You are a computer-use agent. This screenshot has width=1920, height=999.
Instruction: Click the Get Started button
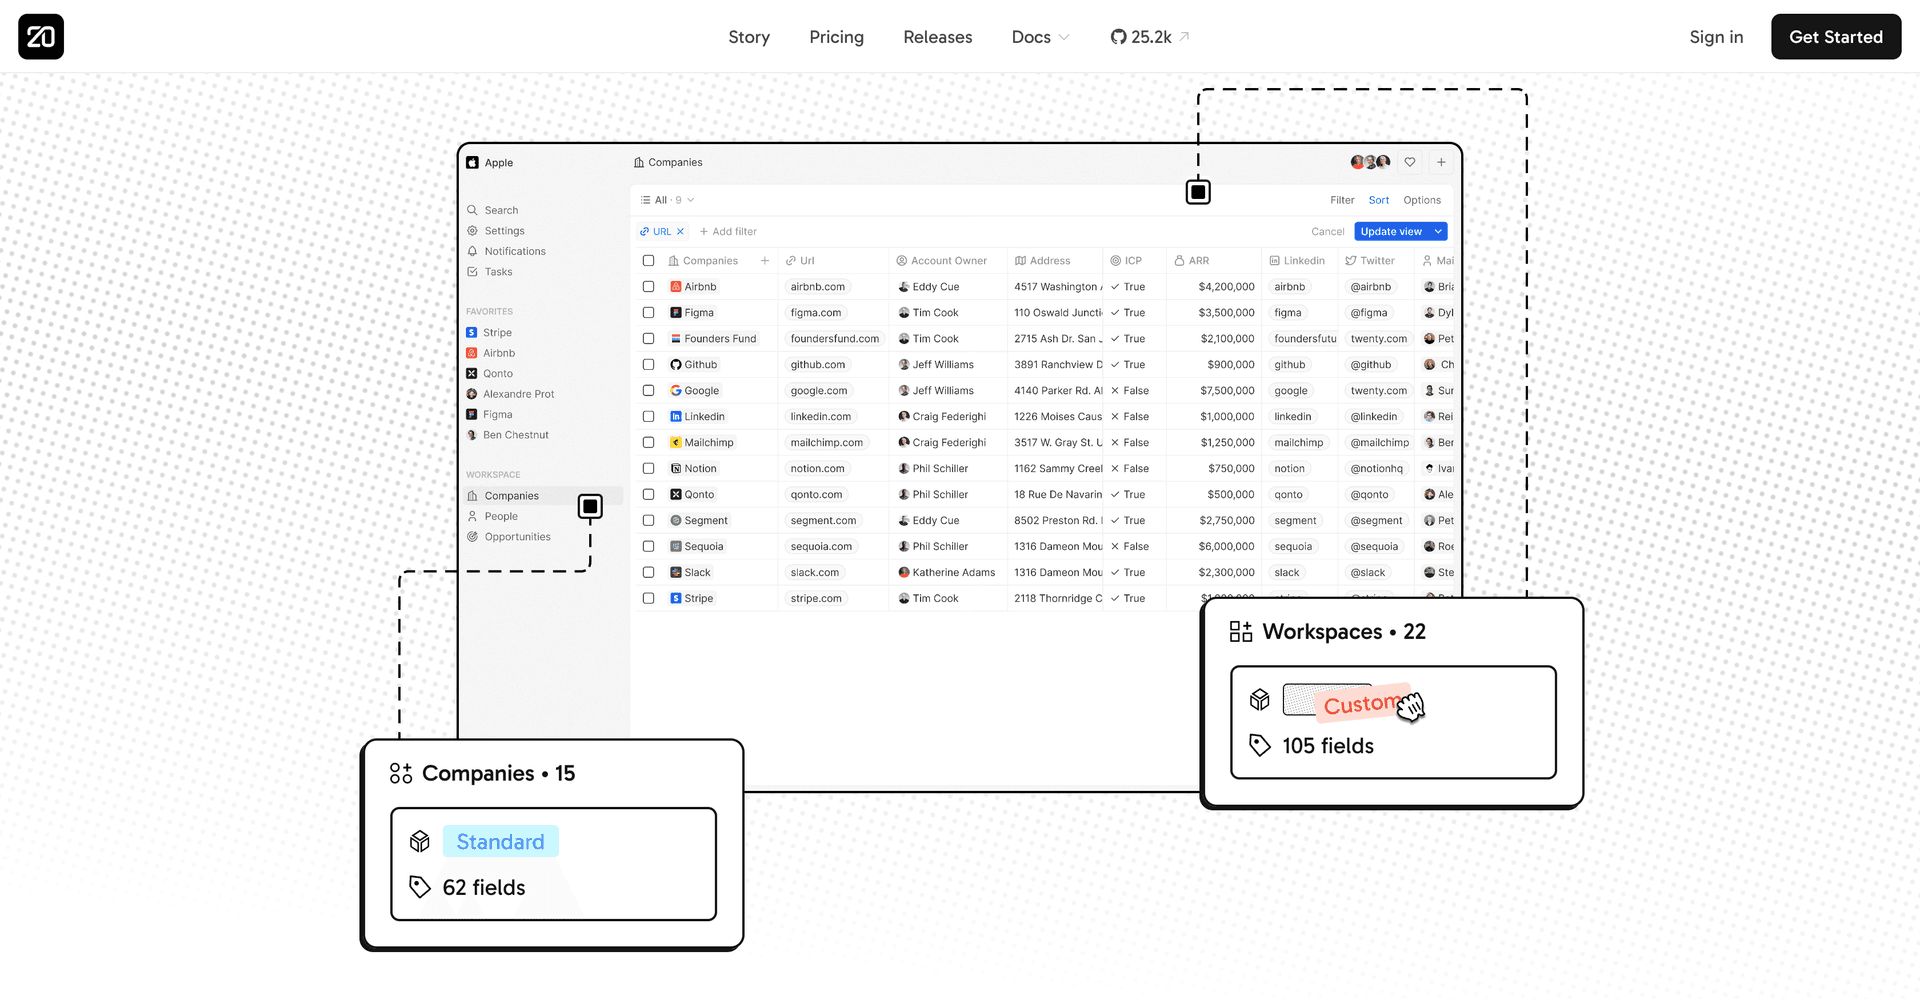tap(1836, 37)
